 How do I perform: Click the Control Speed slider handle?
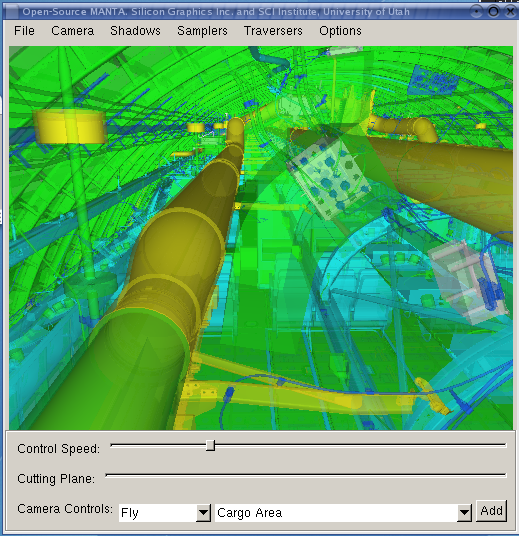pyautogui.click(x=211, y=445)
